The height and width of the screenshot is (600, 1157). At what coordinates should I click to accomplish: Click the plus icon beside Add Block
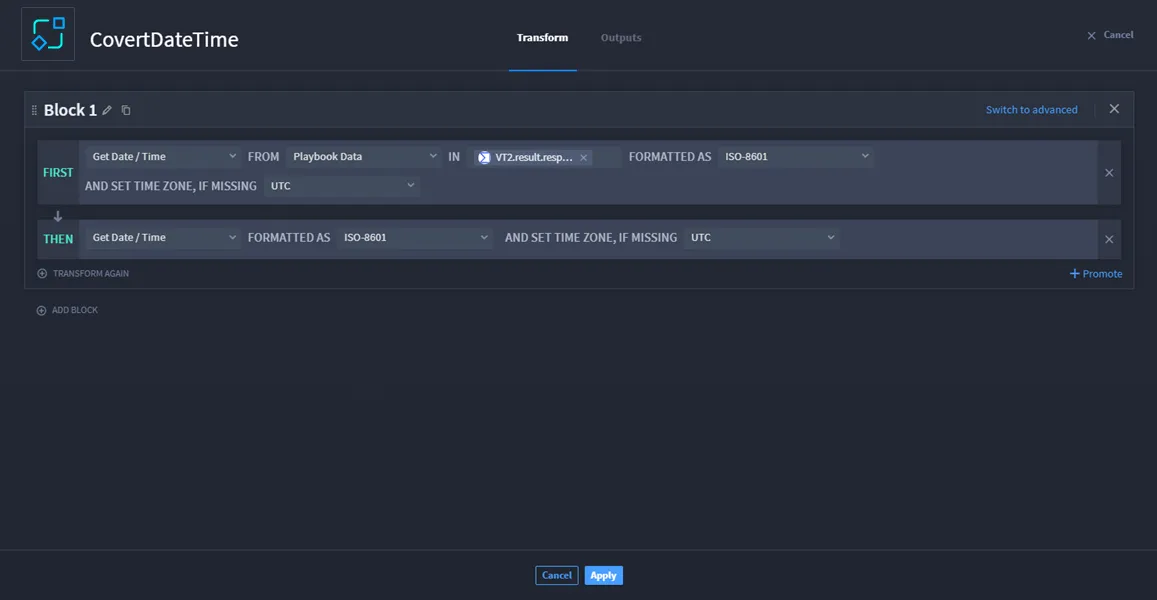pos(41,310)
